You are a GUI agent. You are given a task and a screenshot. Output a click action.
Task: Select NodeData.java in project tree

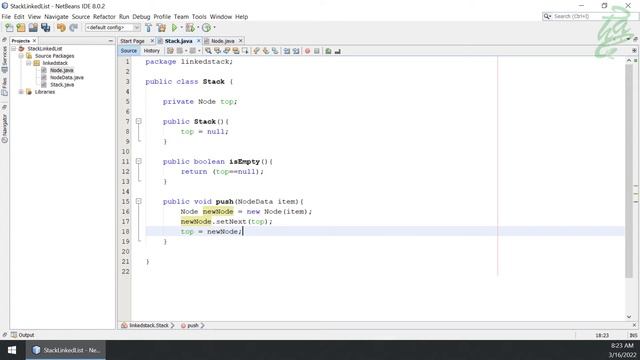pos(67,78)
